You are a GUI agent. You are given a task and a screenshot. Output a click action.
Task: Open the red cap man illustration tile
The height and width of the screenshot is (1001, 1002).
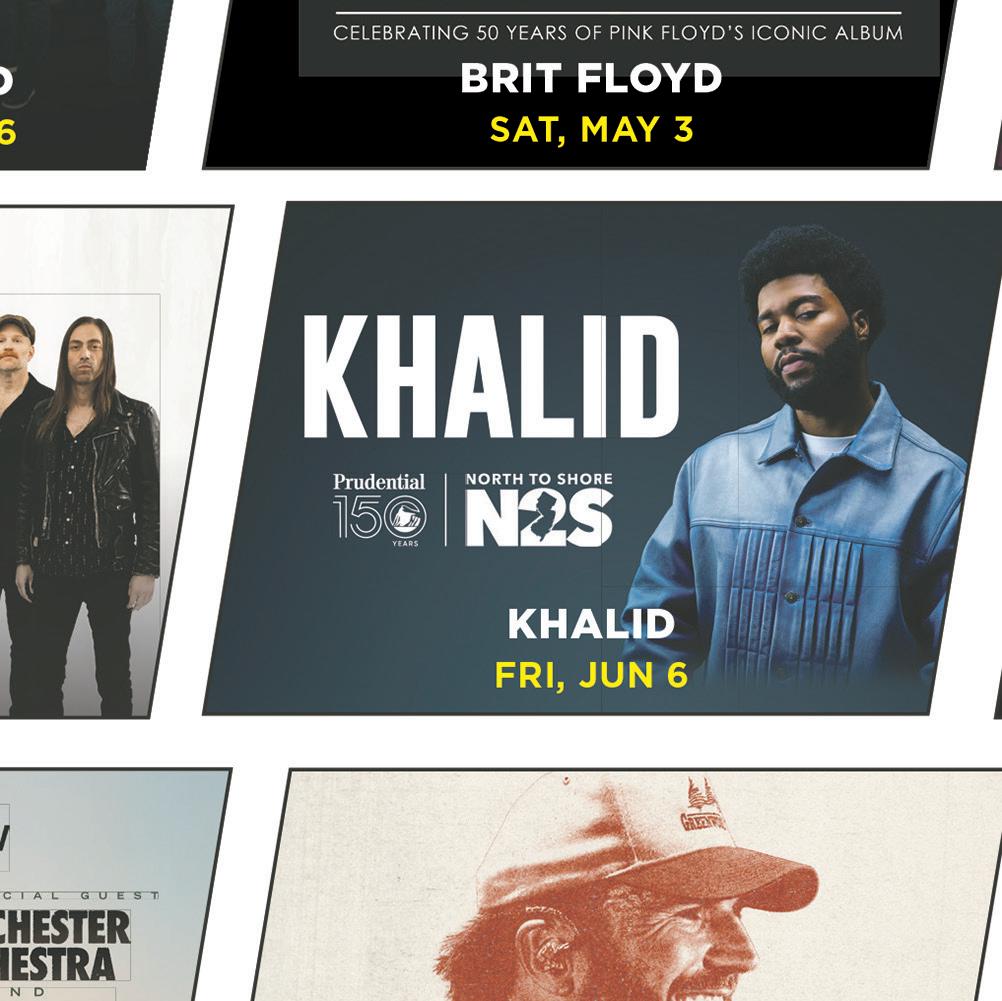tap(626, 885)
